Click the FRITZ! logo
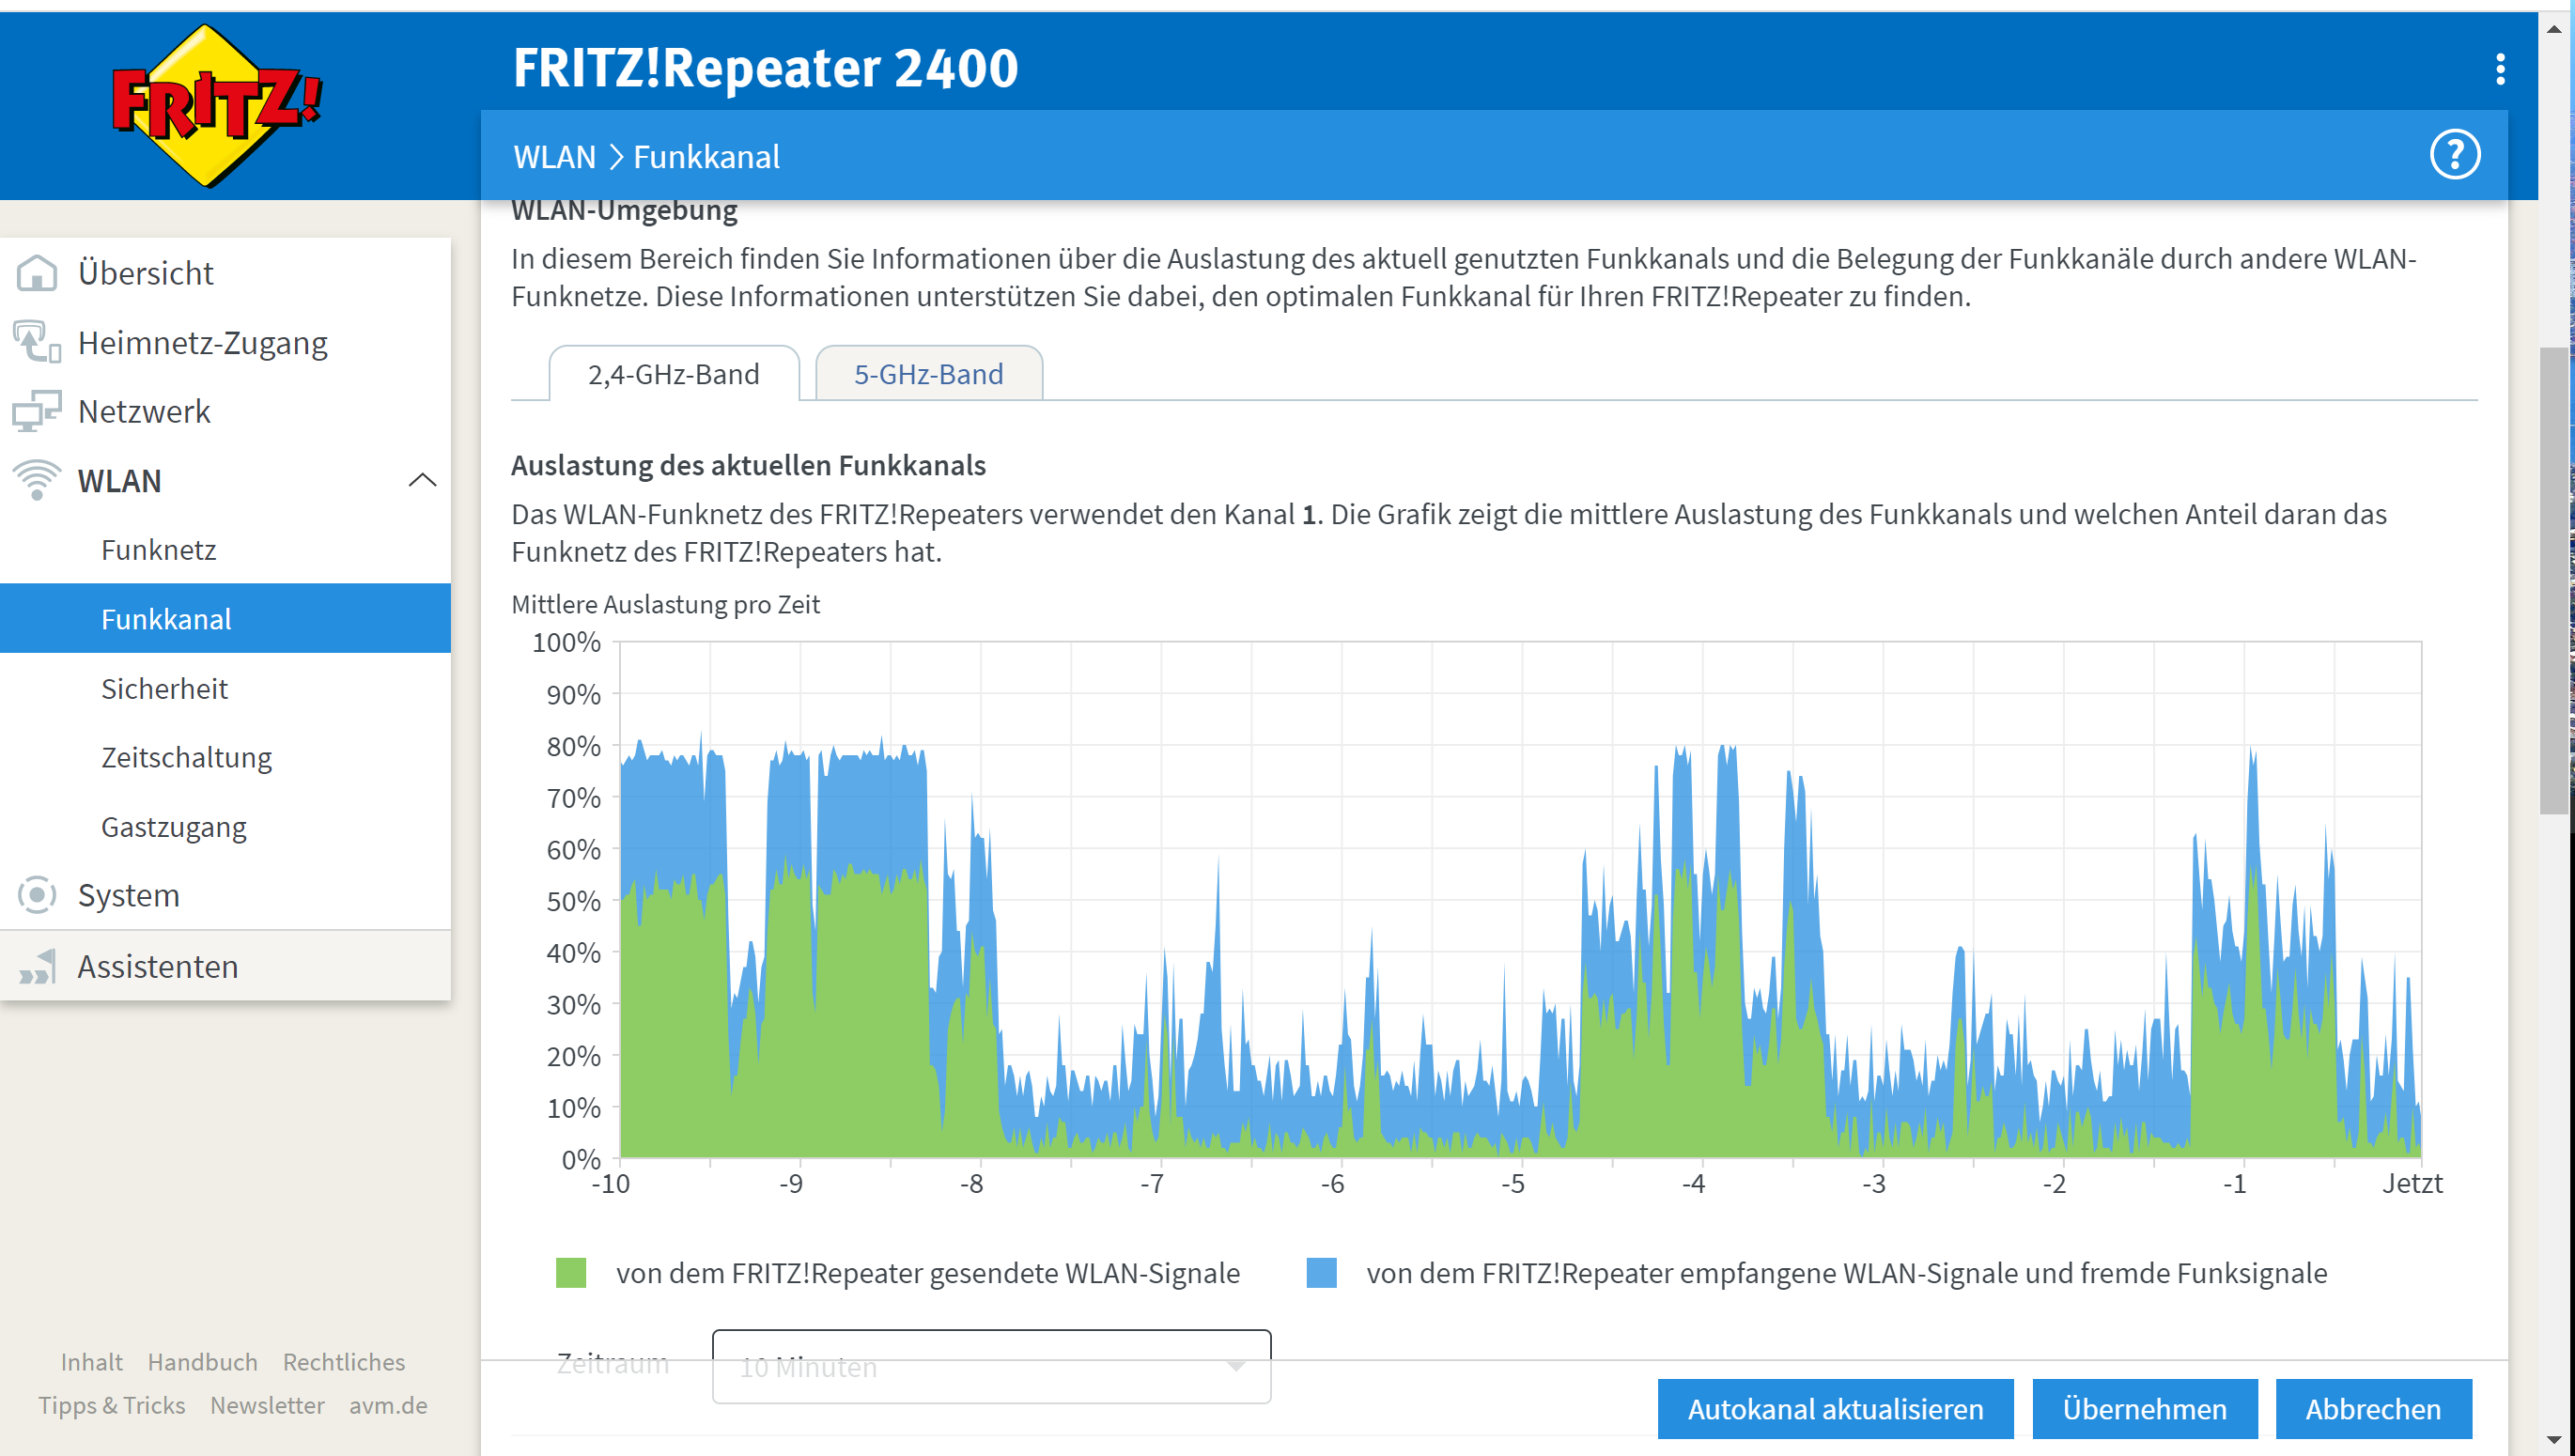 coord(216,105)
